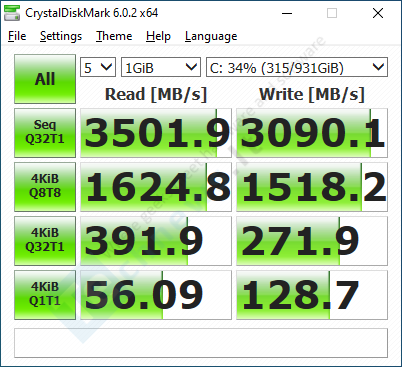402x367 pixels.
Task: Select the 4KiB Q32T1 read result 391.9
Action: (156, 241)
